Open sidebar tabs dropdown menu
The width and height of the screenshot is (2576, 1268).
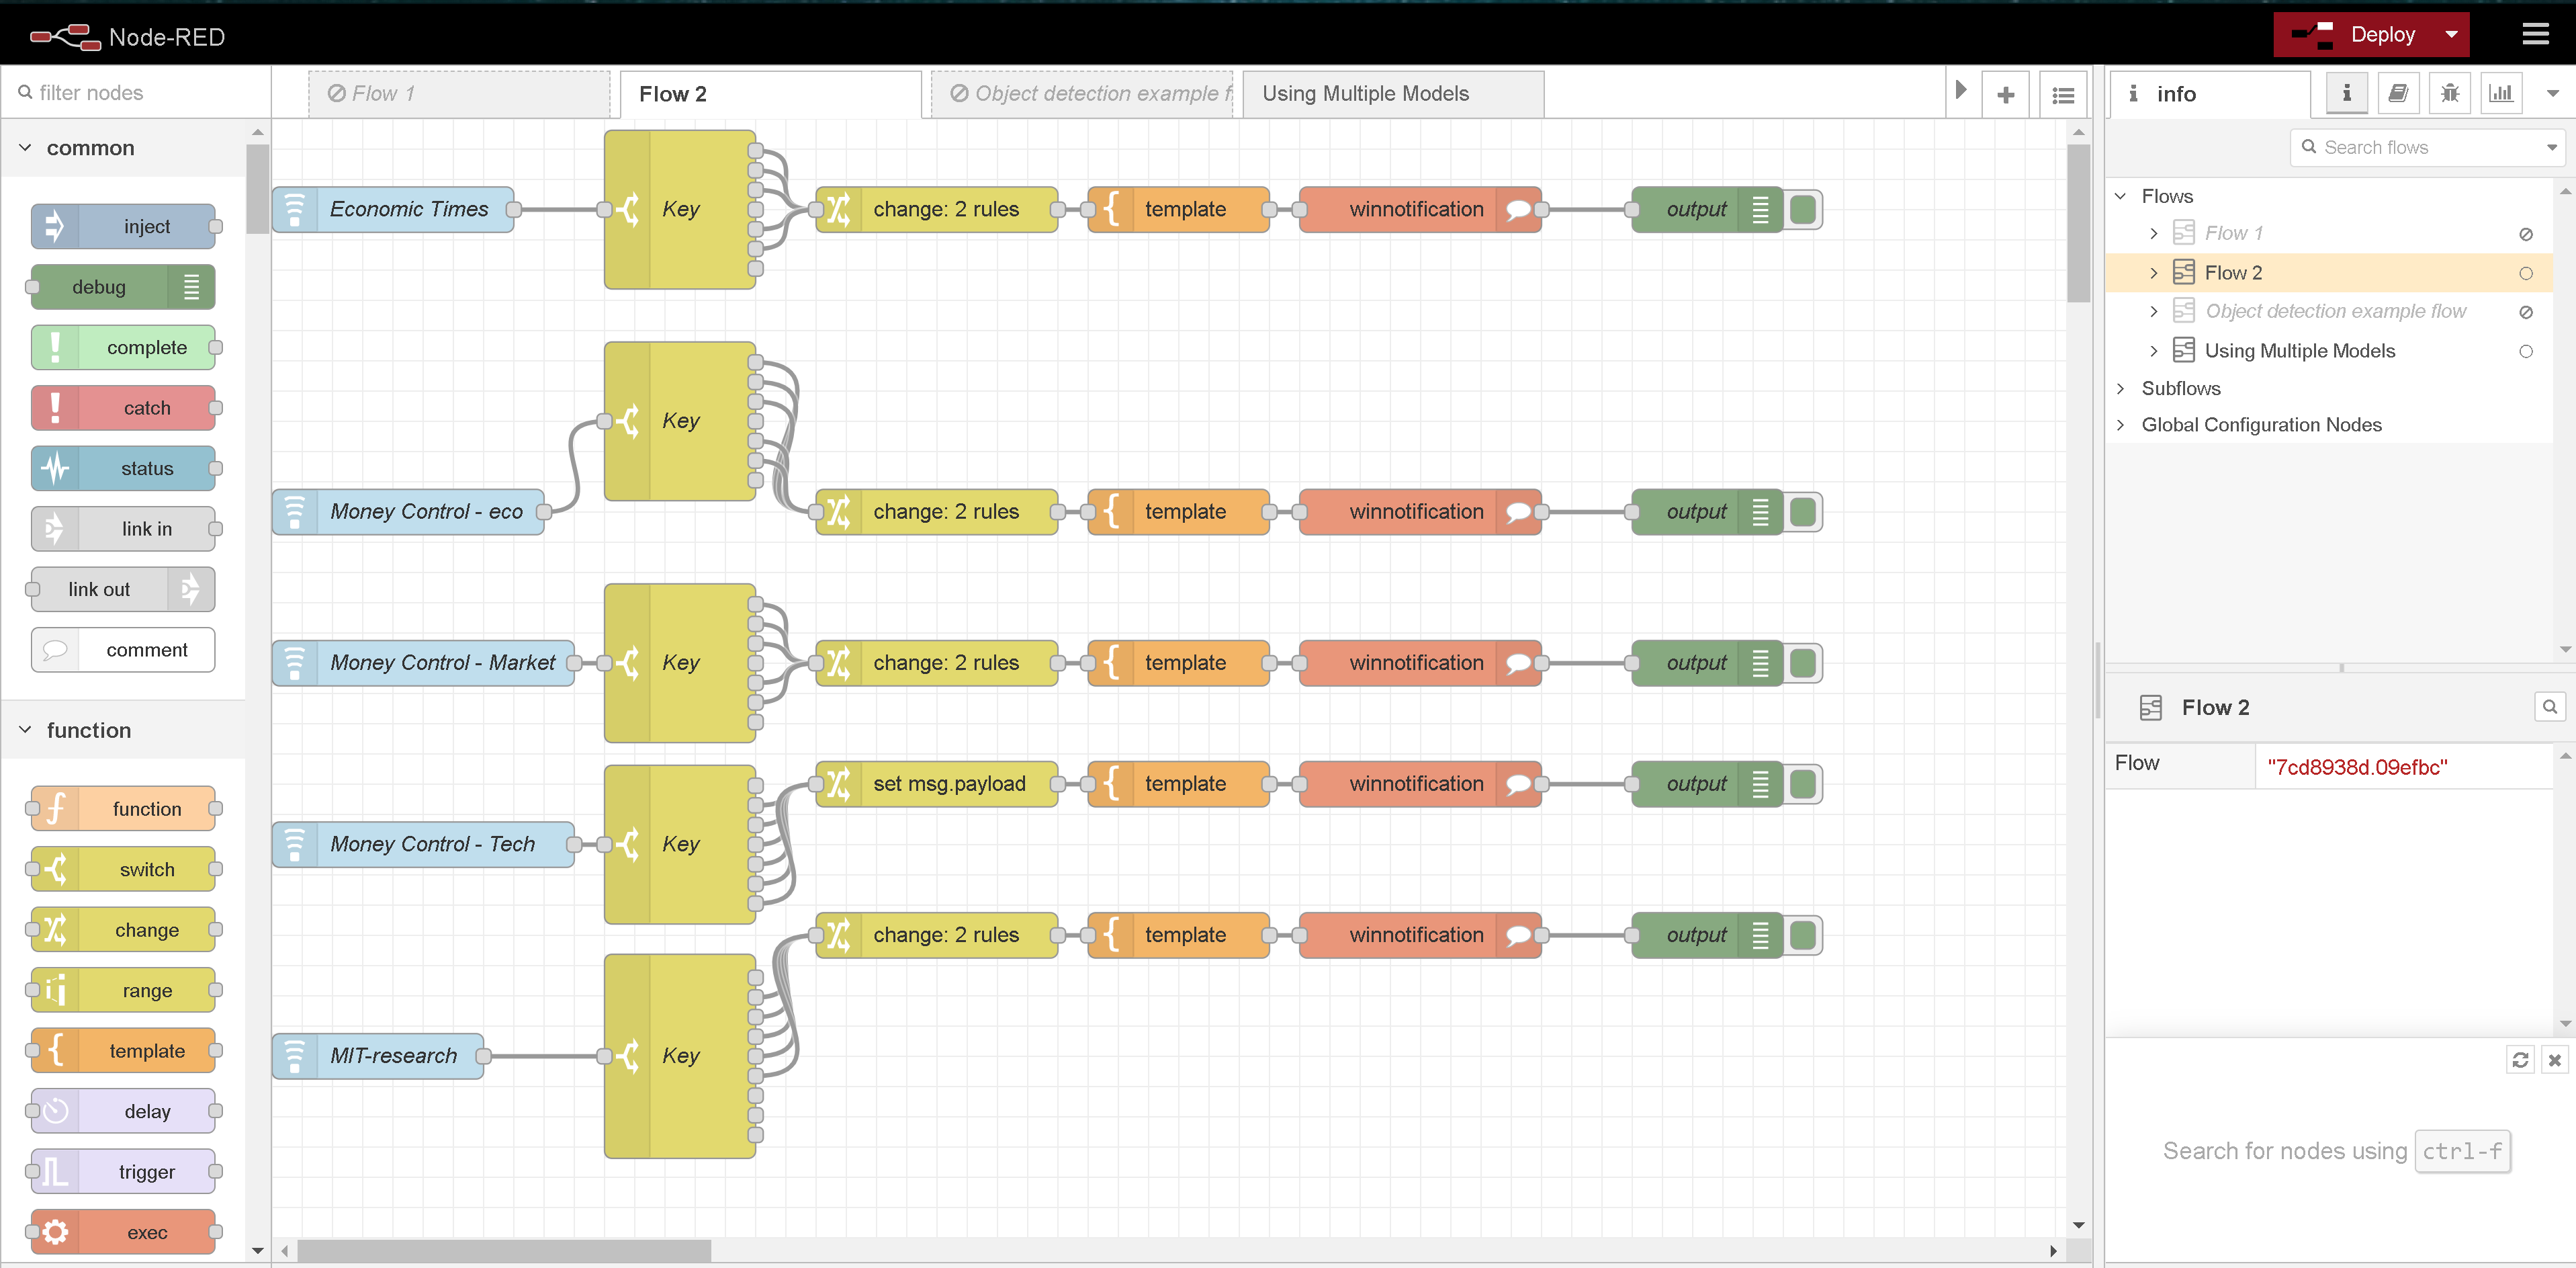2552,93
